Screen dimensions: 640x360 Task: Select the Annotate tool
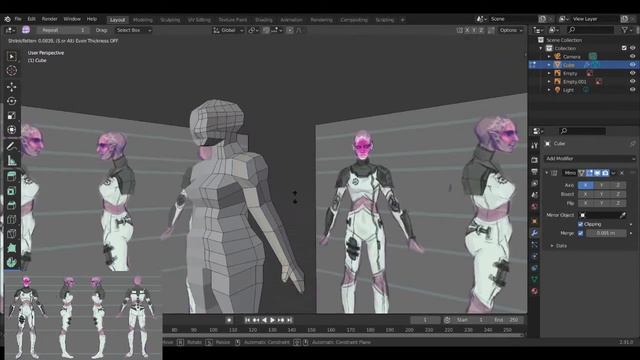11,146
